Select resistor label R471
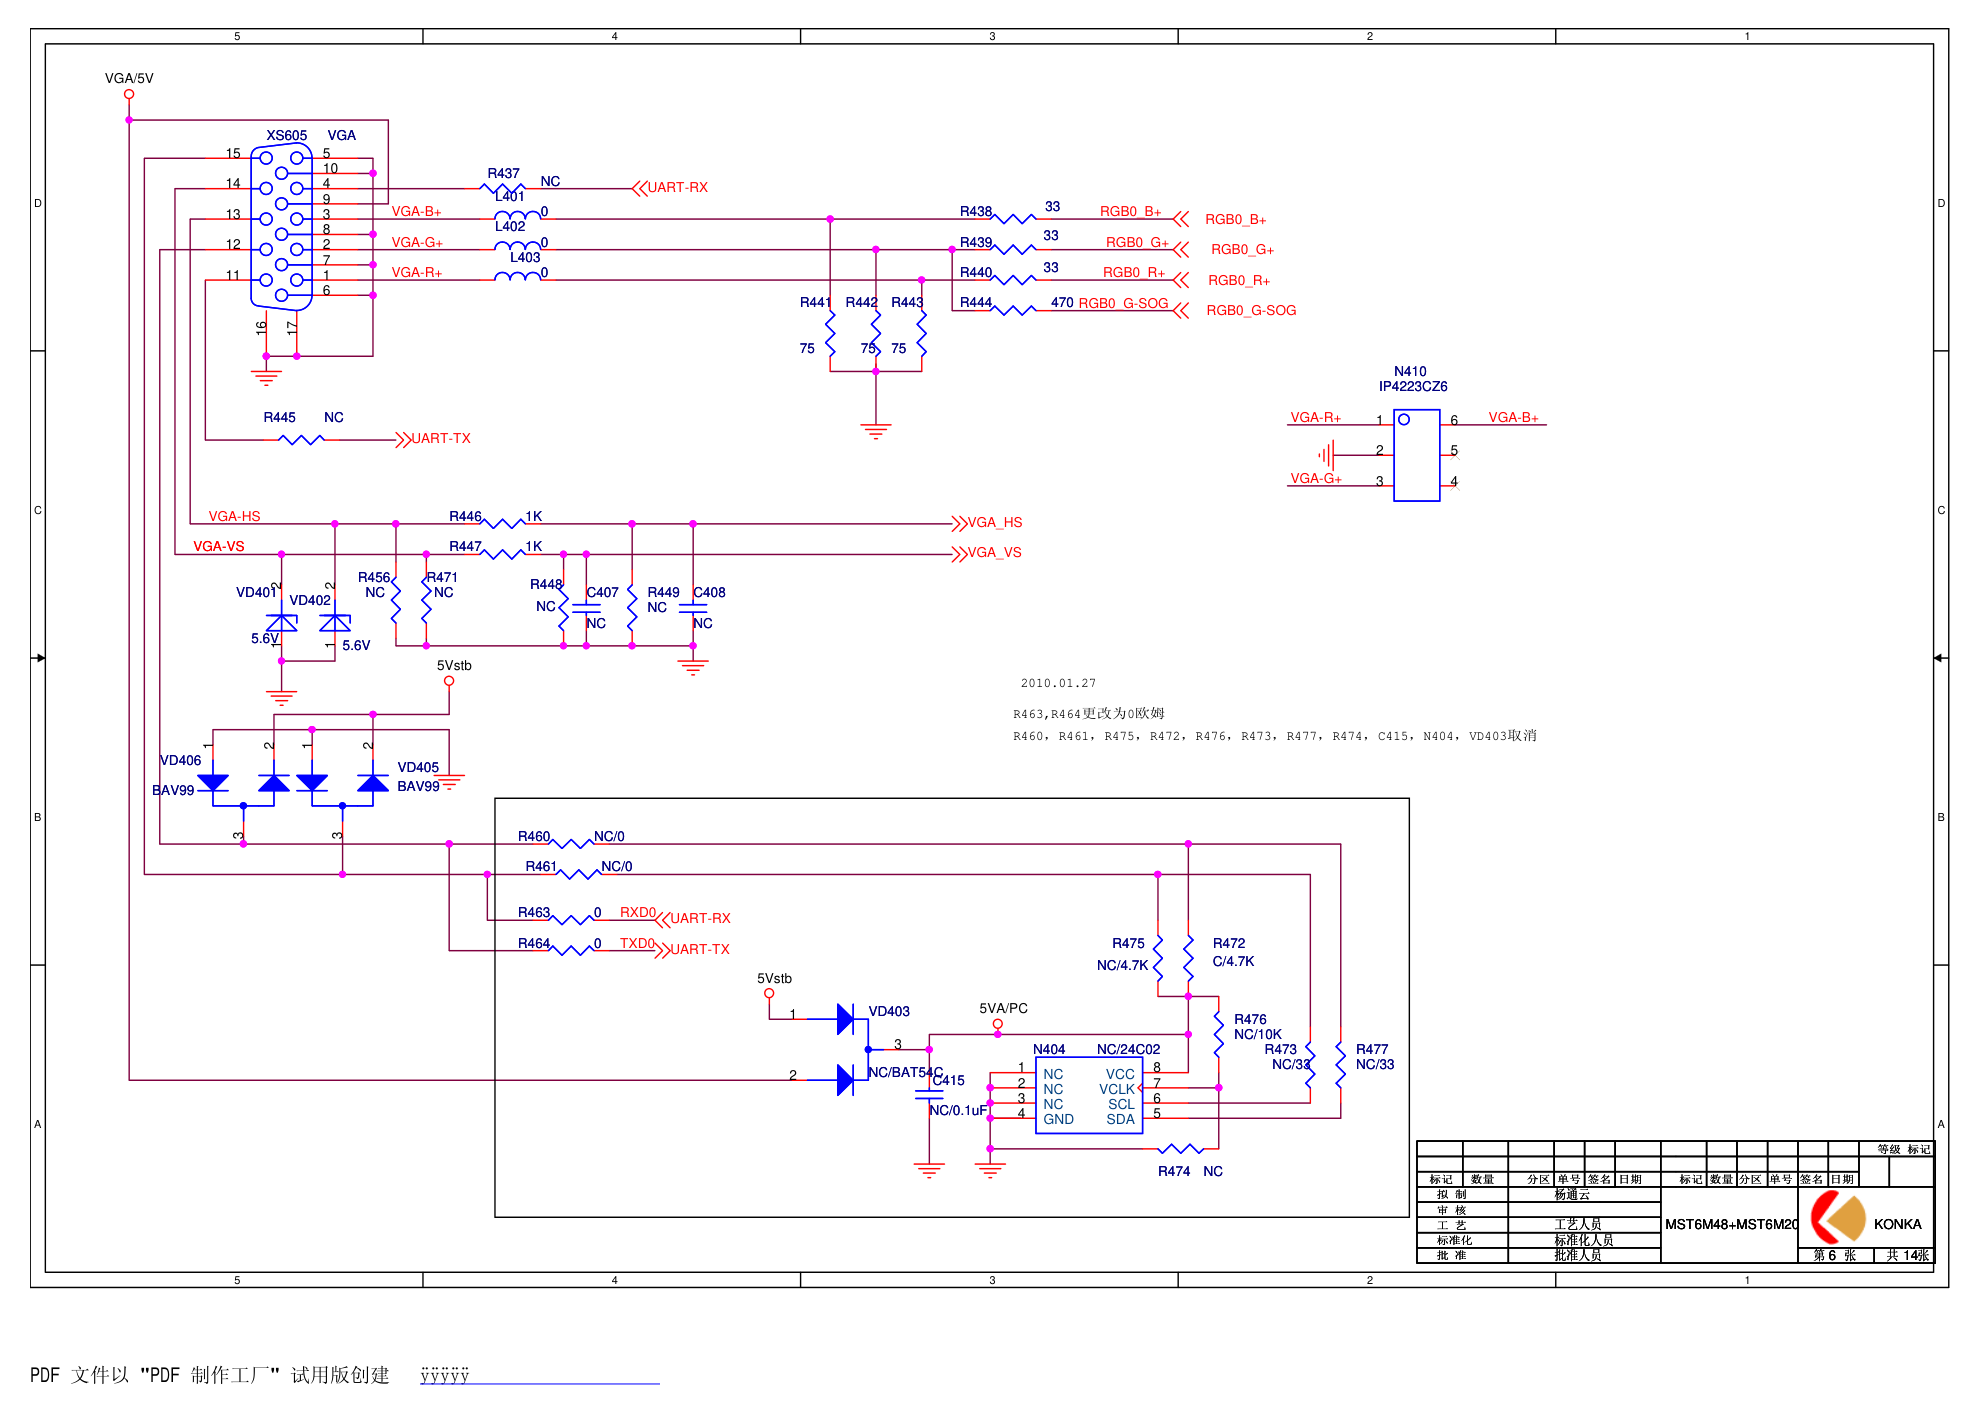The height and width of the screenshot is (1402, 1984). 442,577
